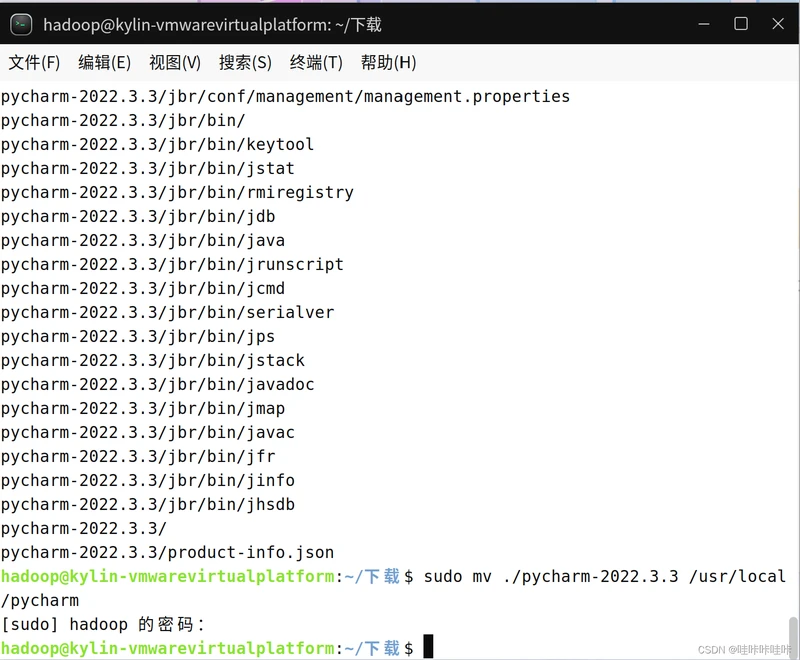Open the 帮助(H) menu

pos(388,62)
